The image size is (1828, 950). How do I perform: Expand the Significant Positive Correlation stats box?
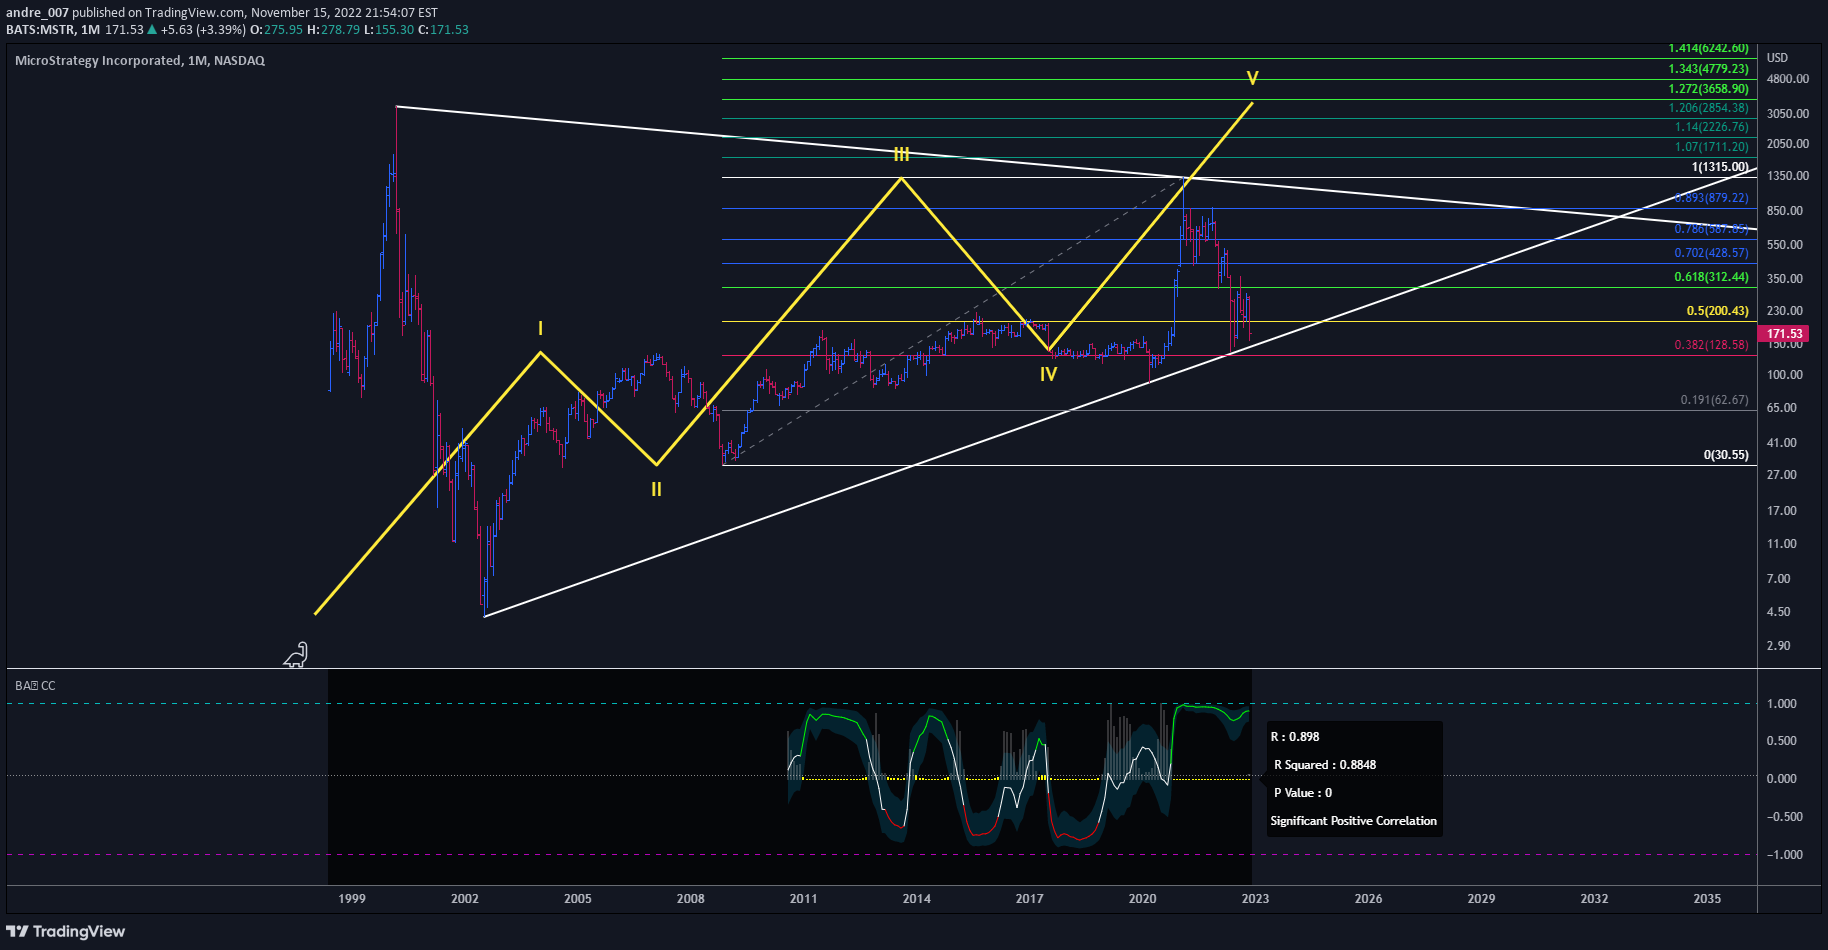tap(1353, 820)
